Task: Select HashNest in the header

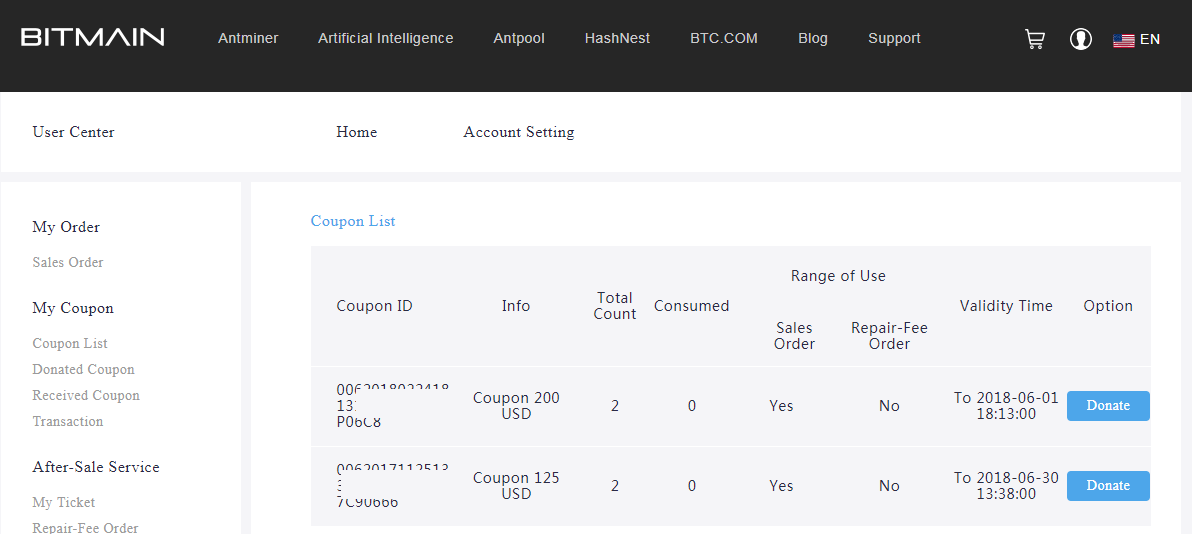Action: (617, 38)
